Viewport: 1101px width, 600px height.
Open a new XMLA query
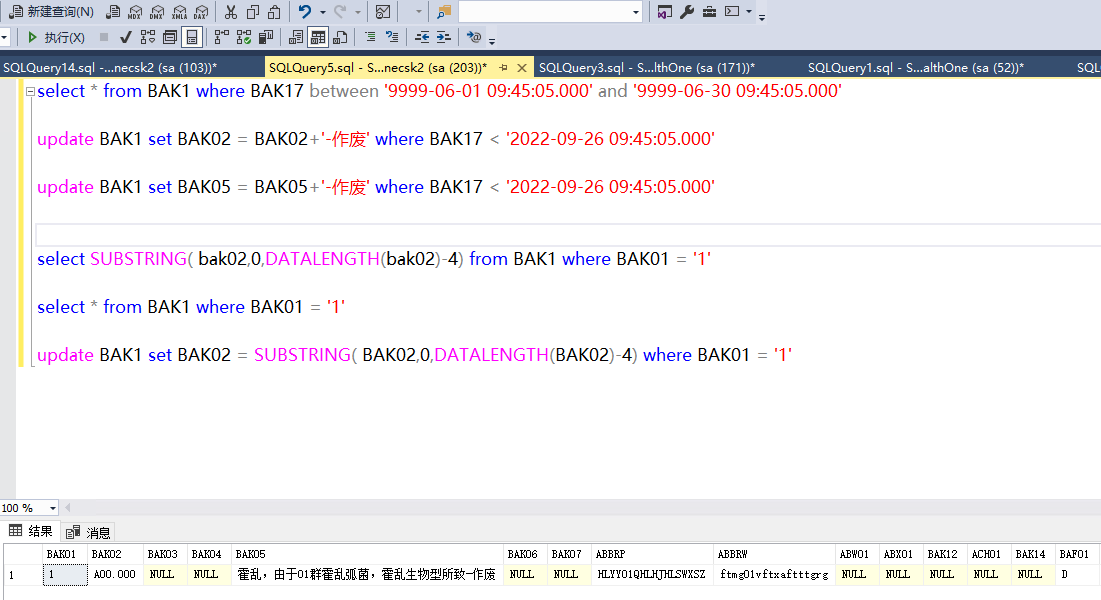(x=182, y=12)
